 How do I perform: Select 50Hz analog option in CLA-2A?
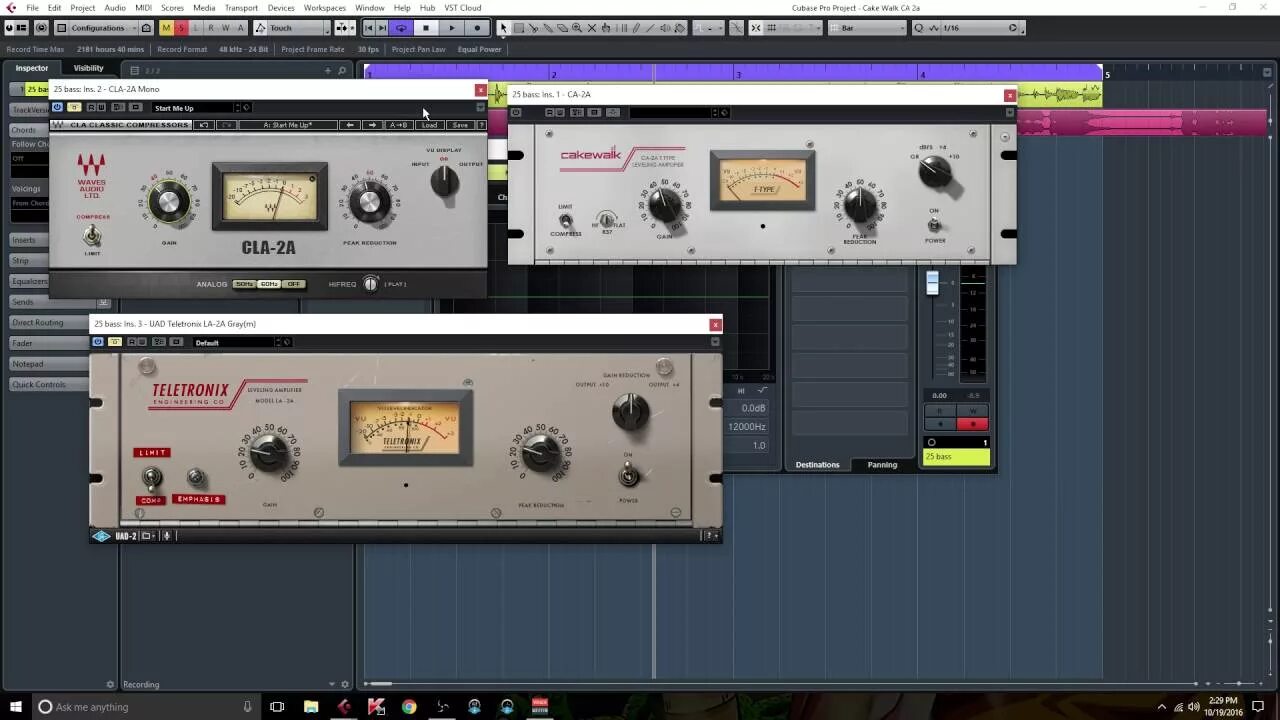click(x=244, y=284)
